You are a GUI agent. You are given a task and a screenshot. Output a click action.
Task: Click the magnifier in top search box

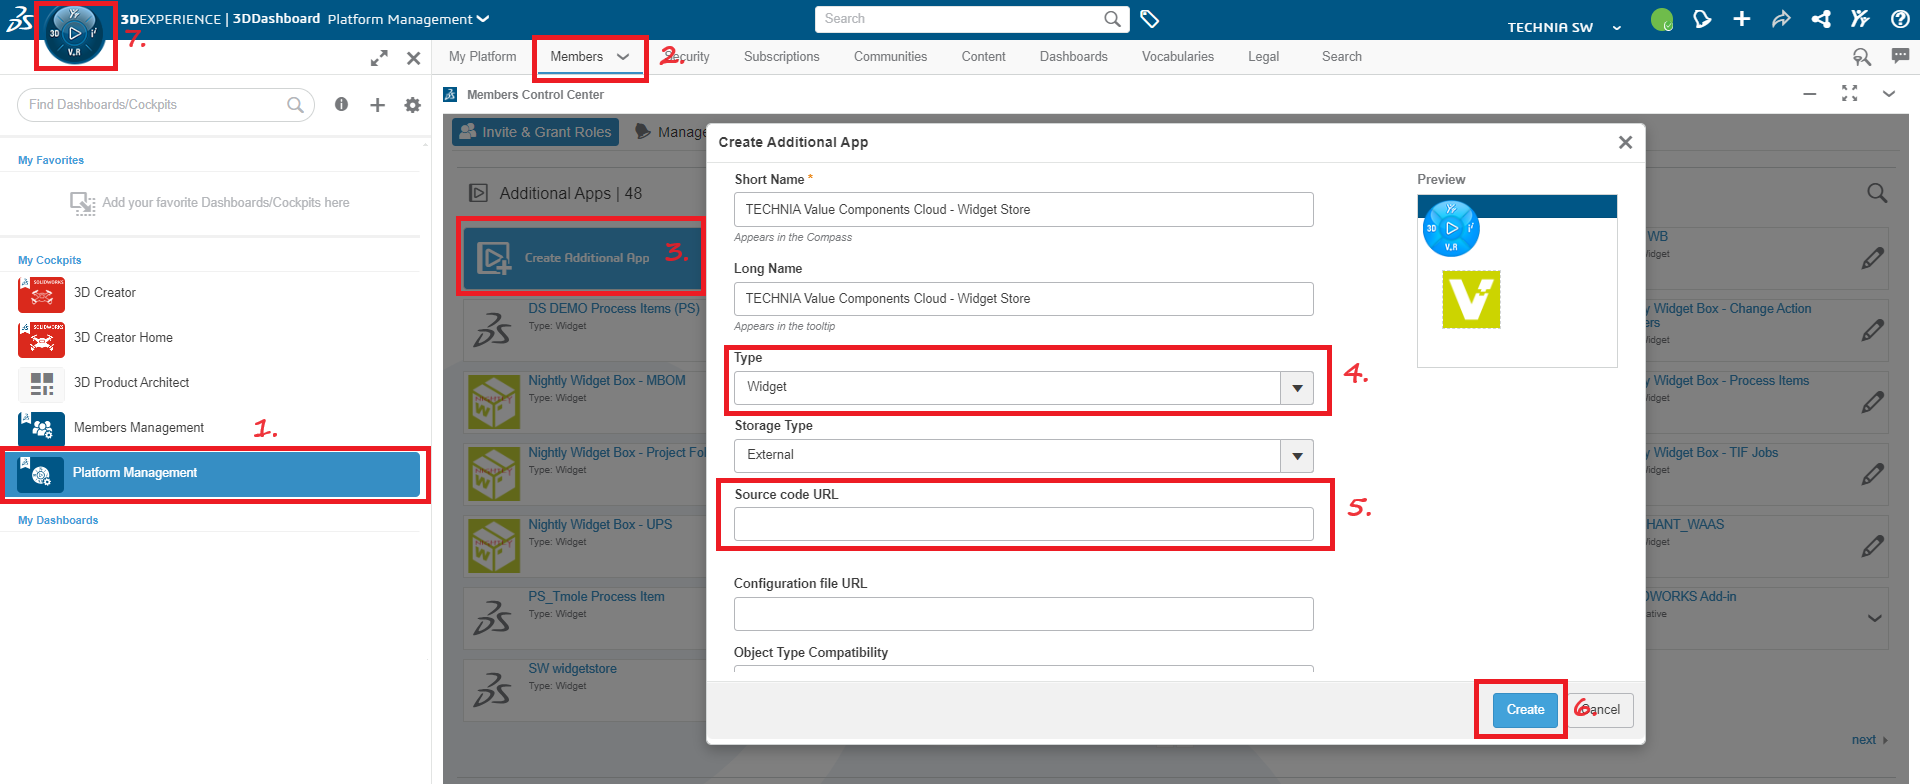1112,19
